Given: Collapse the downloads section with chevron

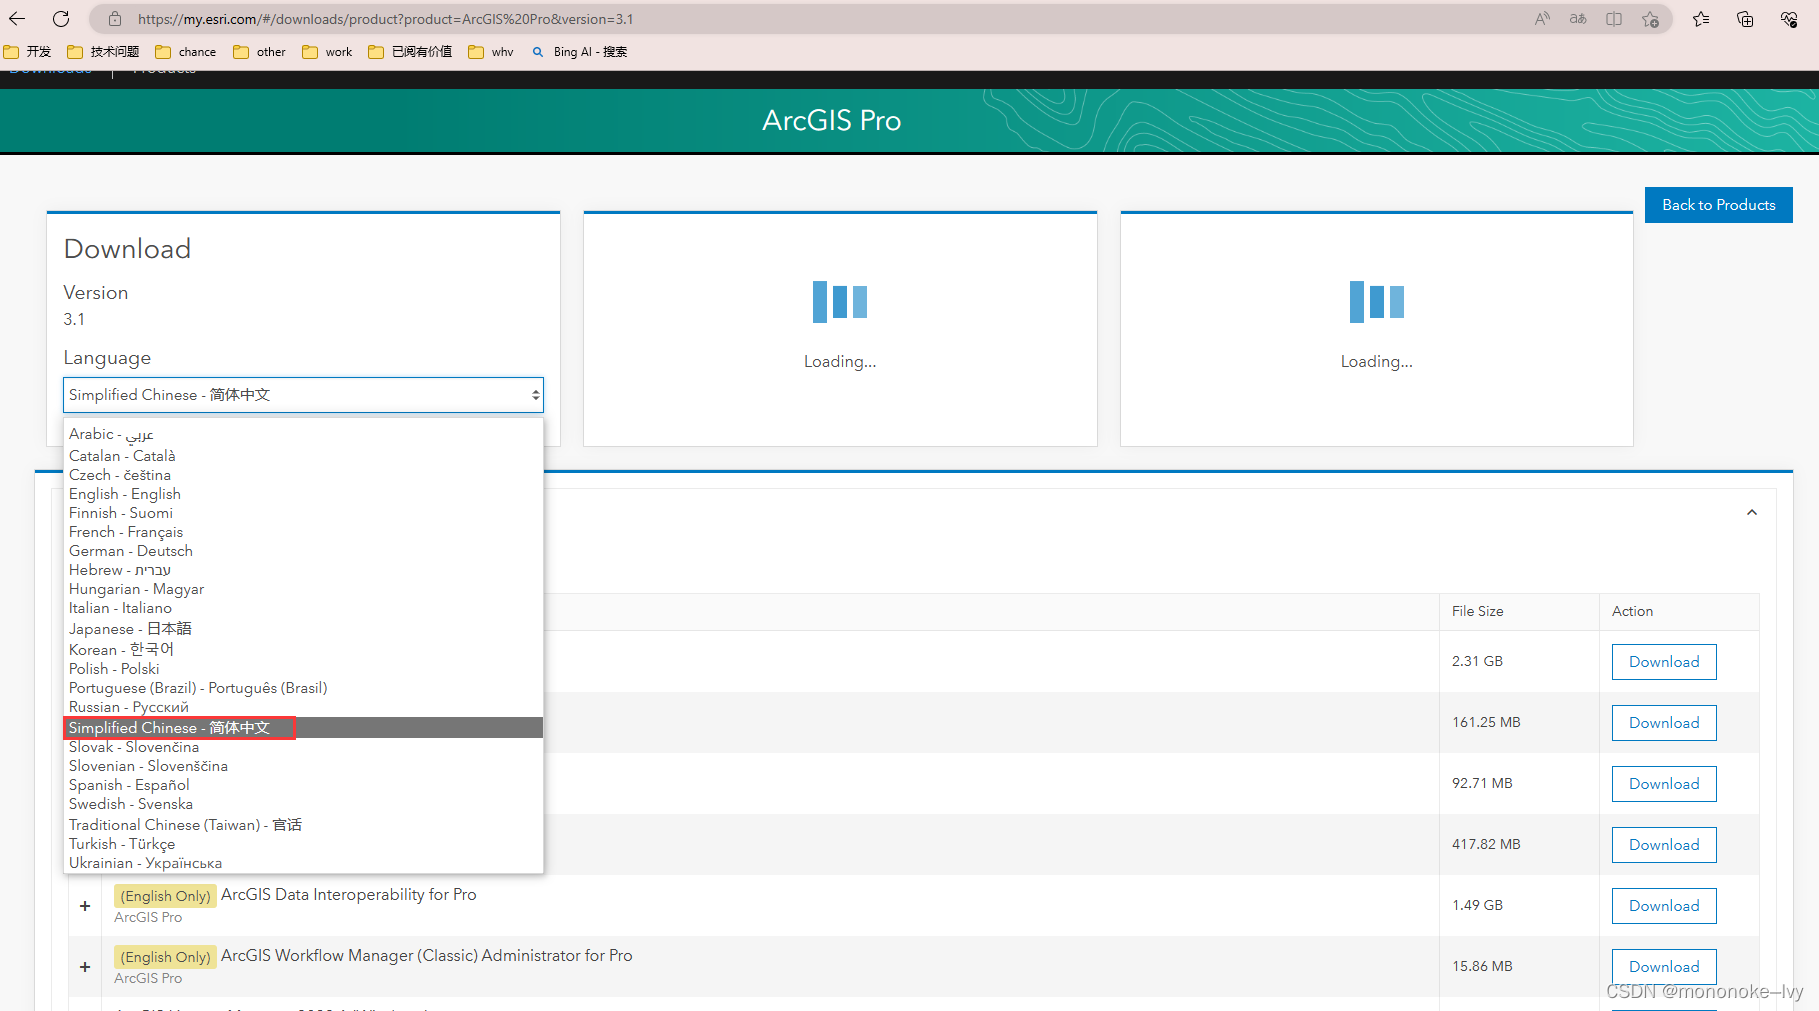Looking at the screenshot, I should 1751,512.
